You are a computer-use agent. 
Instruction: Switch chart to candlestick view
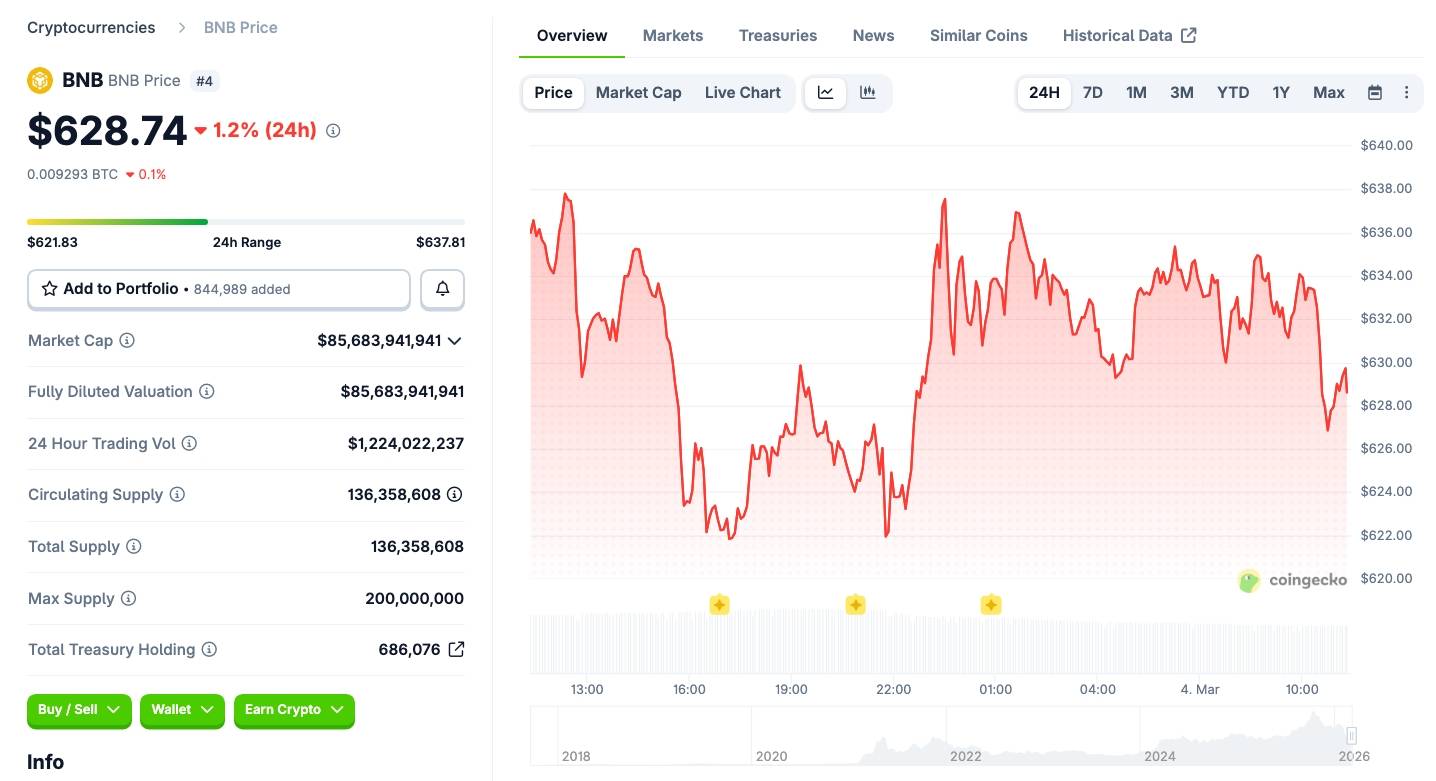[867, 92]
